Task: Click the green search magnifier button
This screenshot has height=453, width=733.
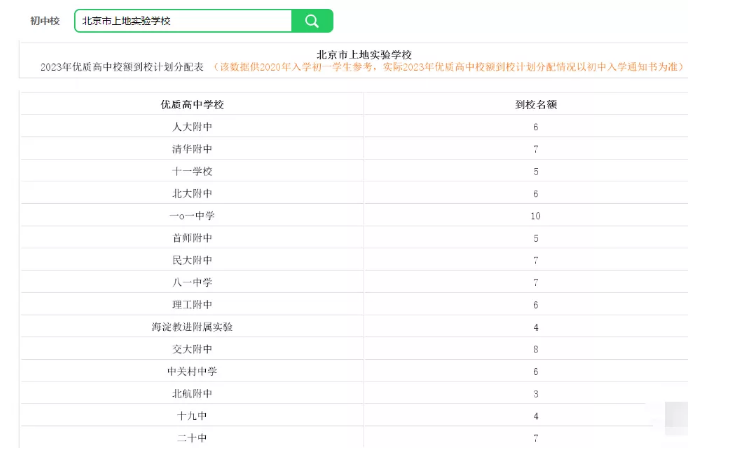Action: (x=312, y=21)
